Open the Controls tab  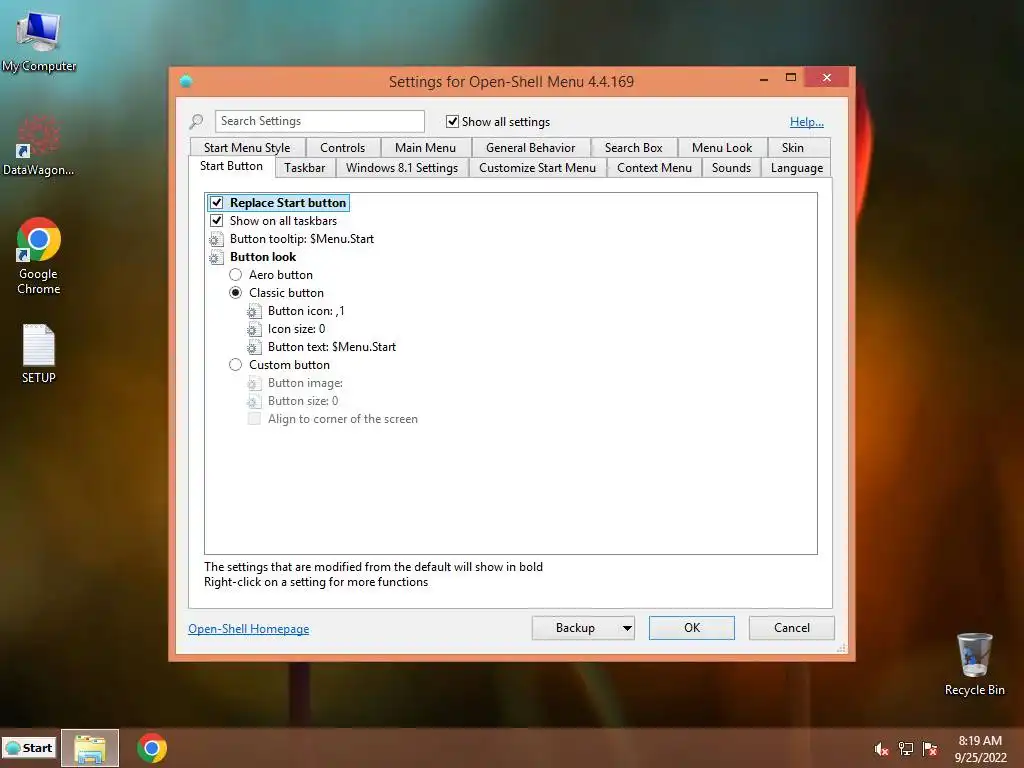coord(342,148)
